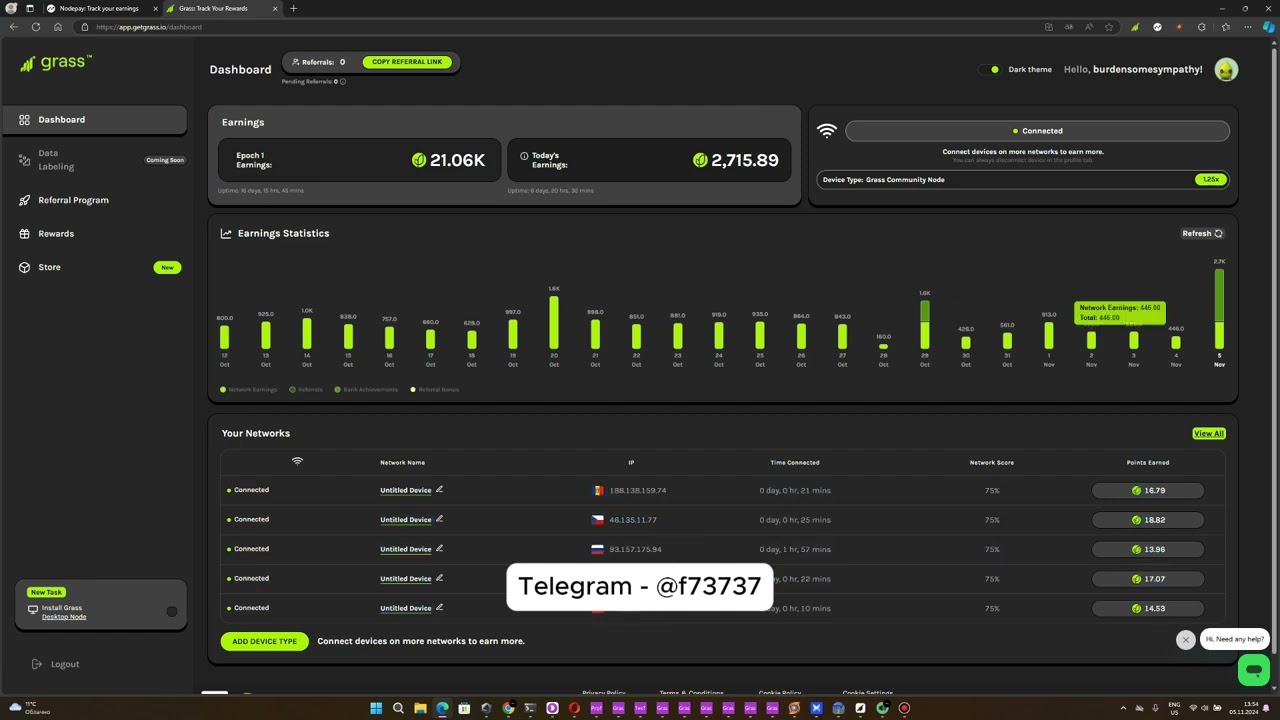Refresh the earnings statistics
Viewport: 1280px width, 720px height.
(1202, 234)
